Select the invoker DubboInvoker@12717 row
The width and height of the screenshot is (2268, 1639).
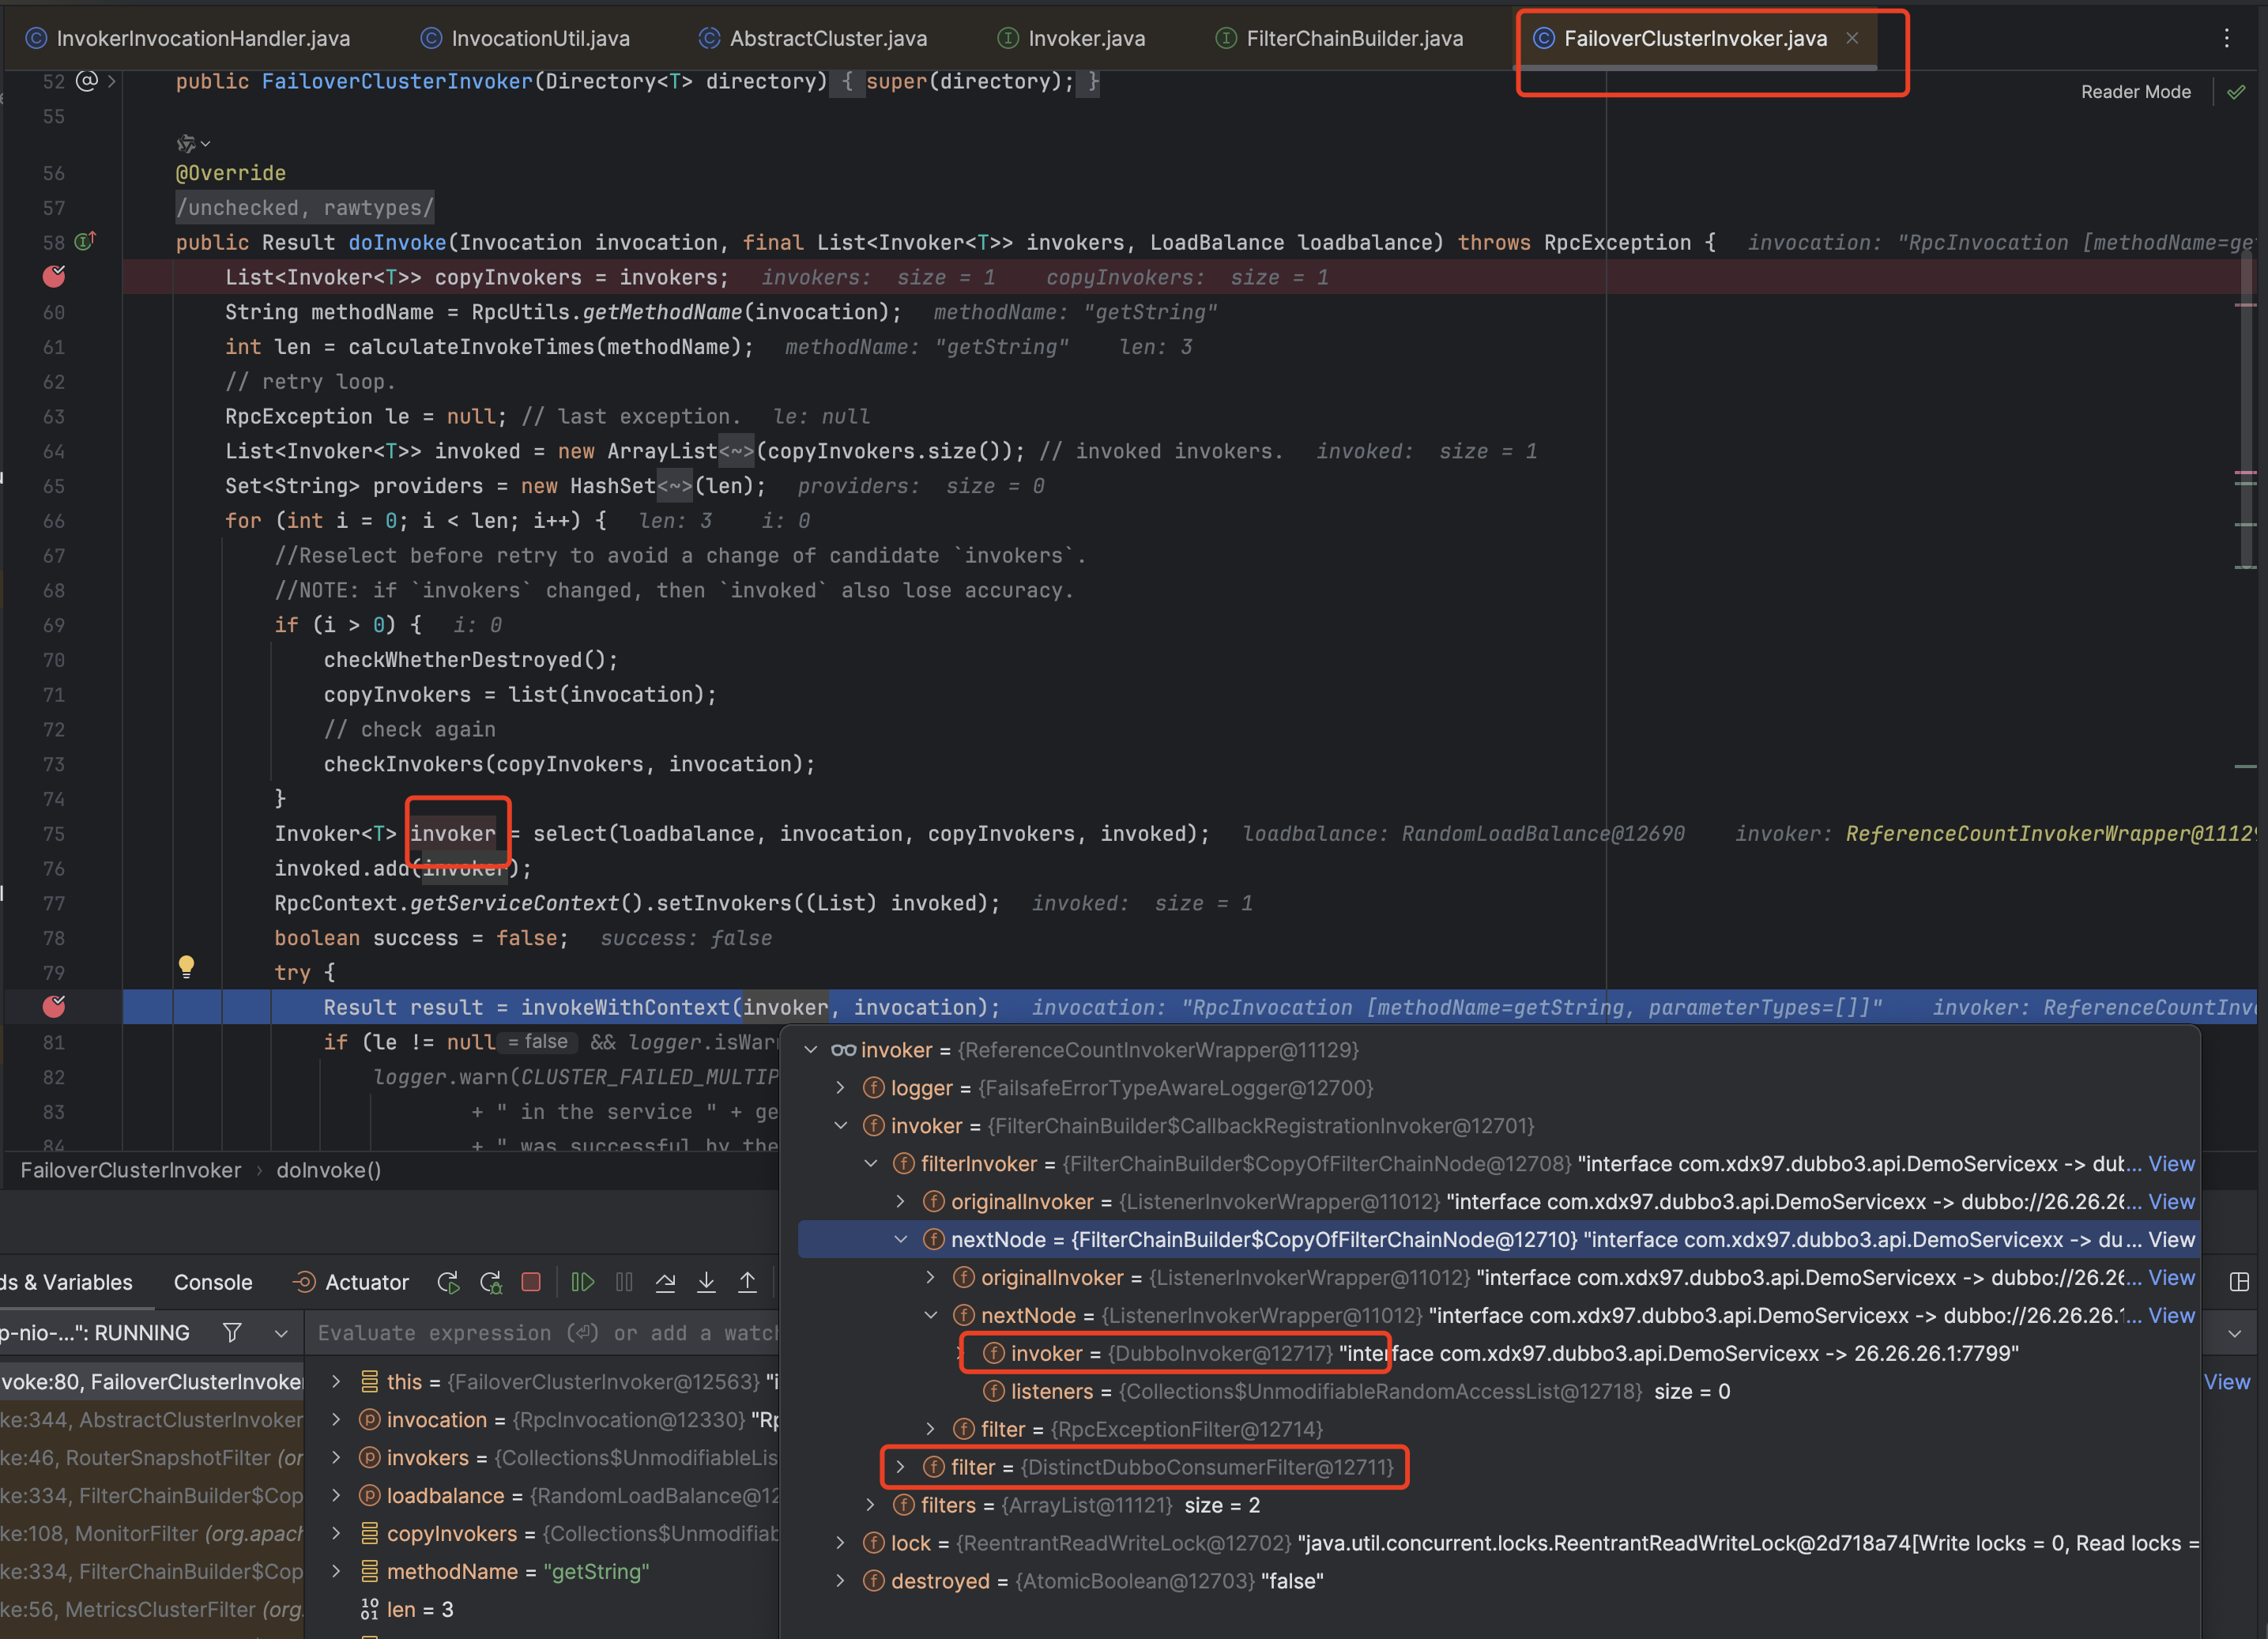1498,1353
